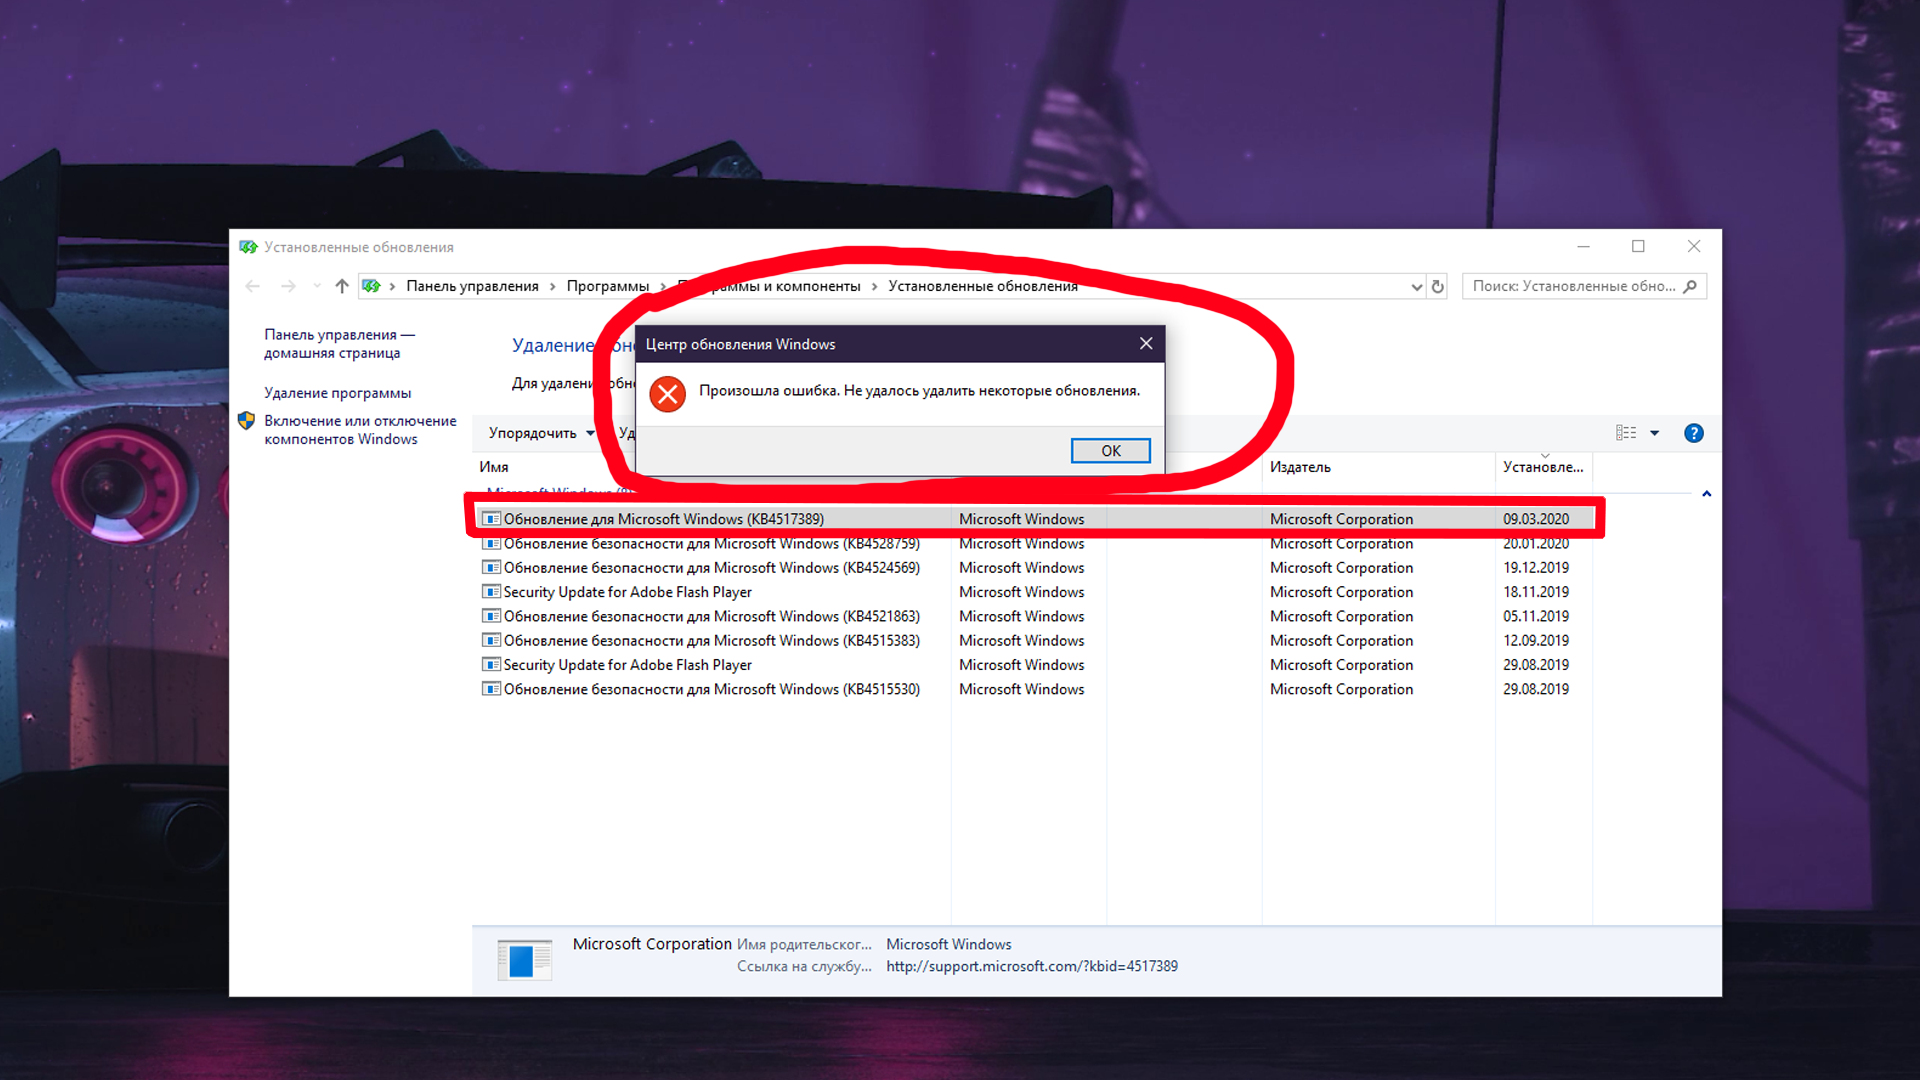Minimize the Установленные обновления window
1920x1080 pixels.
tap(1583, 247)
